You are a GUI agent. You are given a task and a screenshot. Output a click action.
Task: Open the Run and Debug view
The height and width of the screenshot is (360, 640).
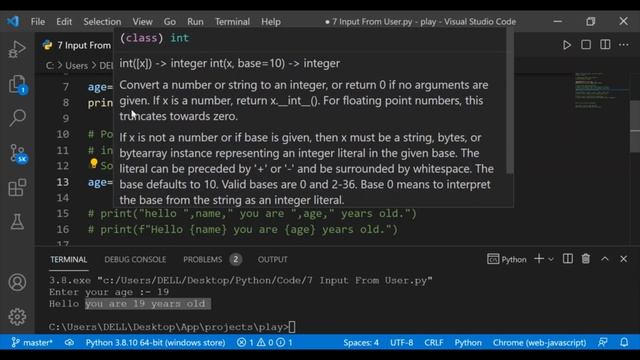[17, 49]
